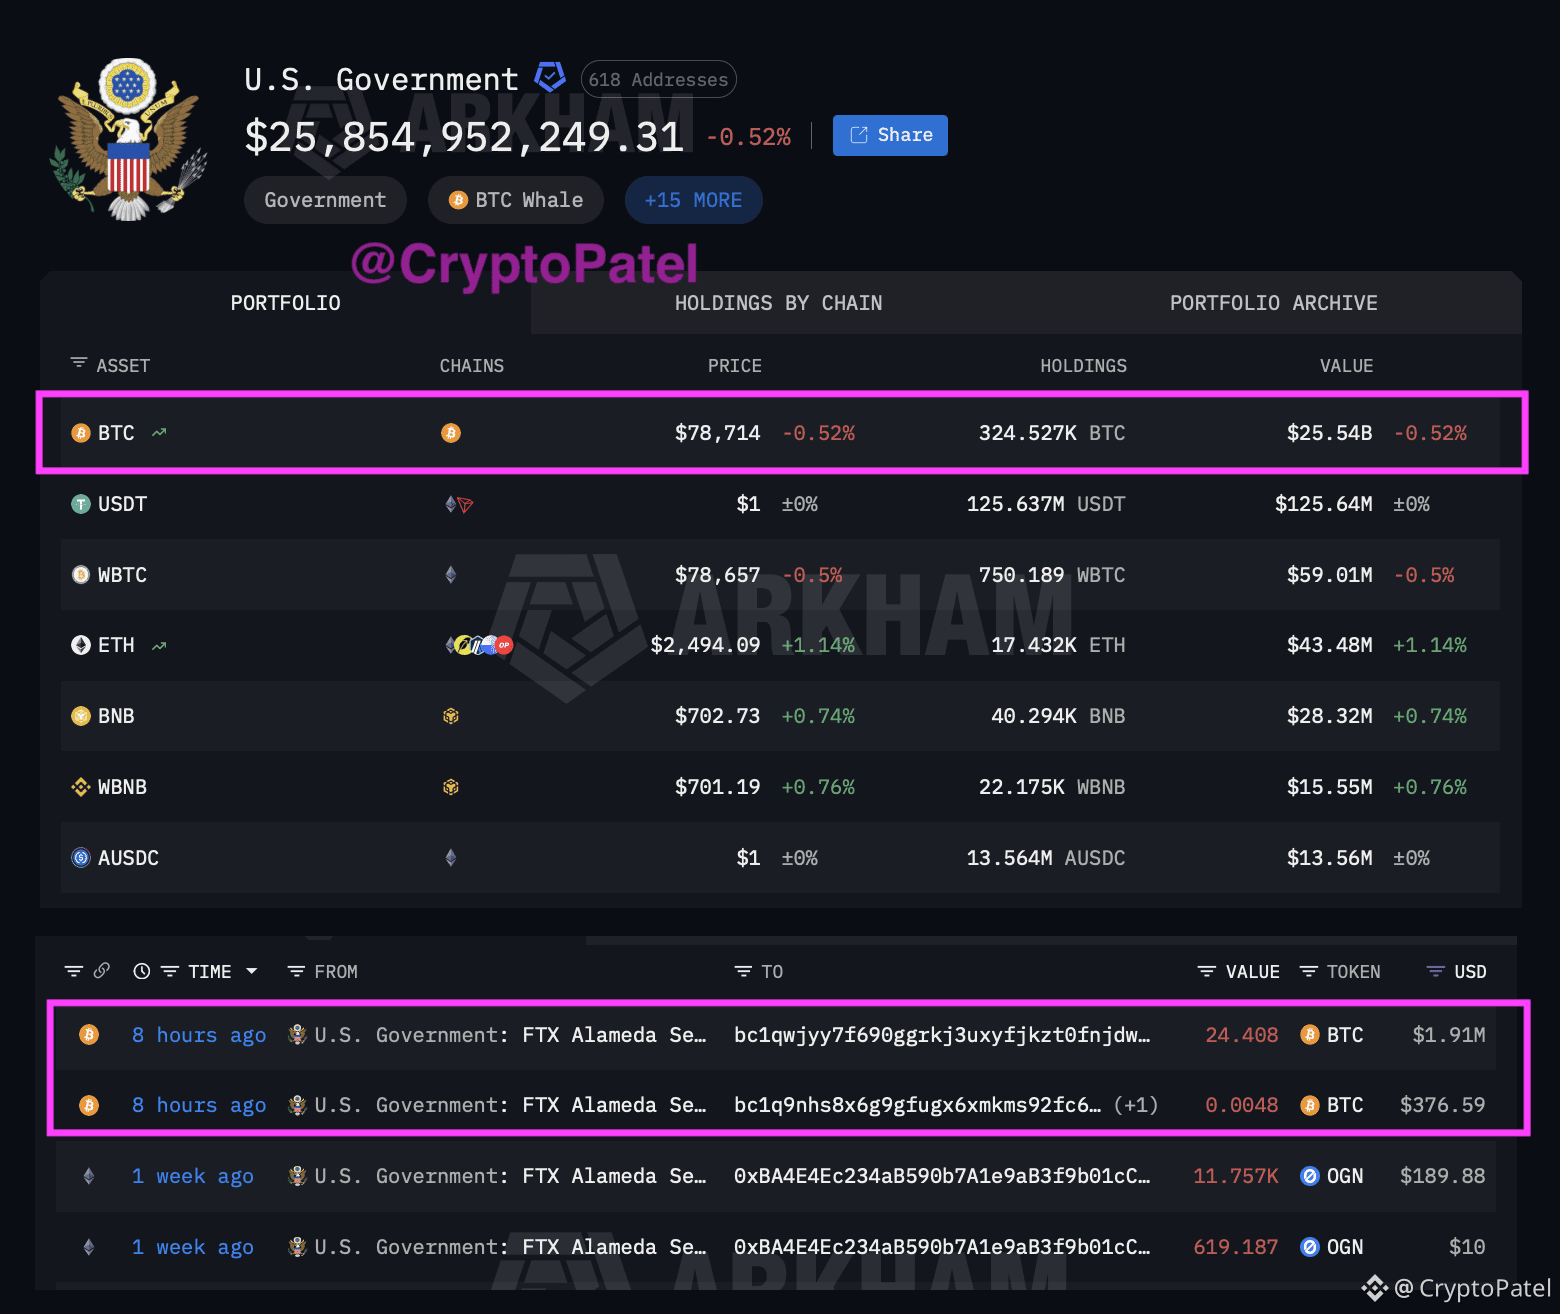Image resolution: width=1560 pixels, height=1314 pixels.
Task: Click the $13.56M AUSDC value
Action: click(1329, 858)
